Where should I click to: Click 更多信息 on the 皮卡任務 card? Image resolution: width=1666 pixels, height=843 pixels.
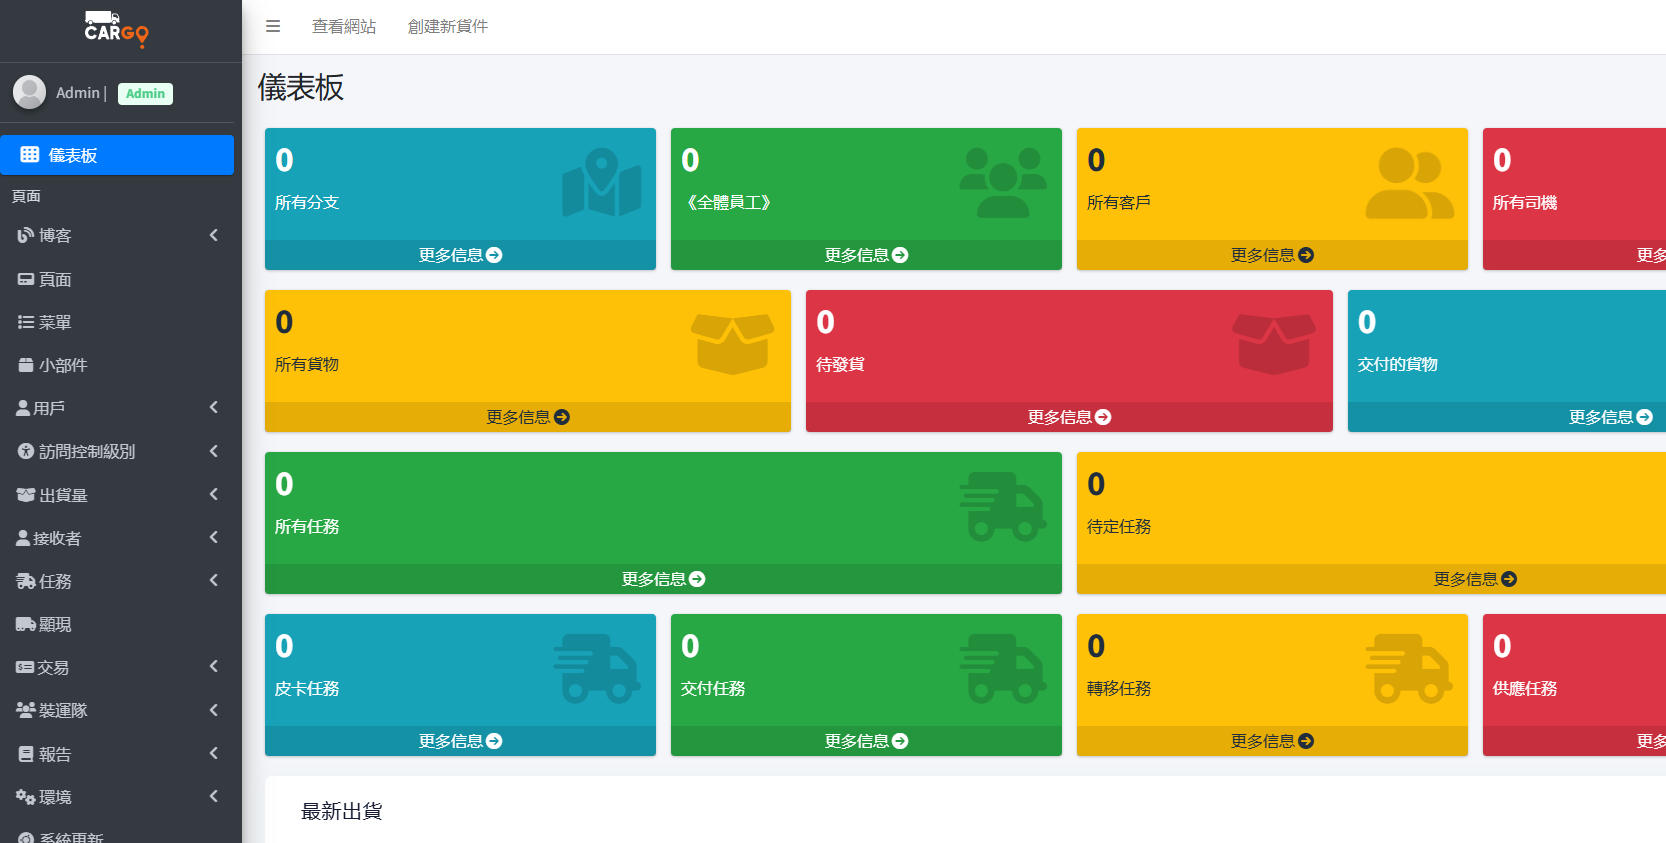460,741
